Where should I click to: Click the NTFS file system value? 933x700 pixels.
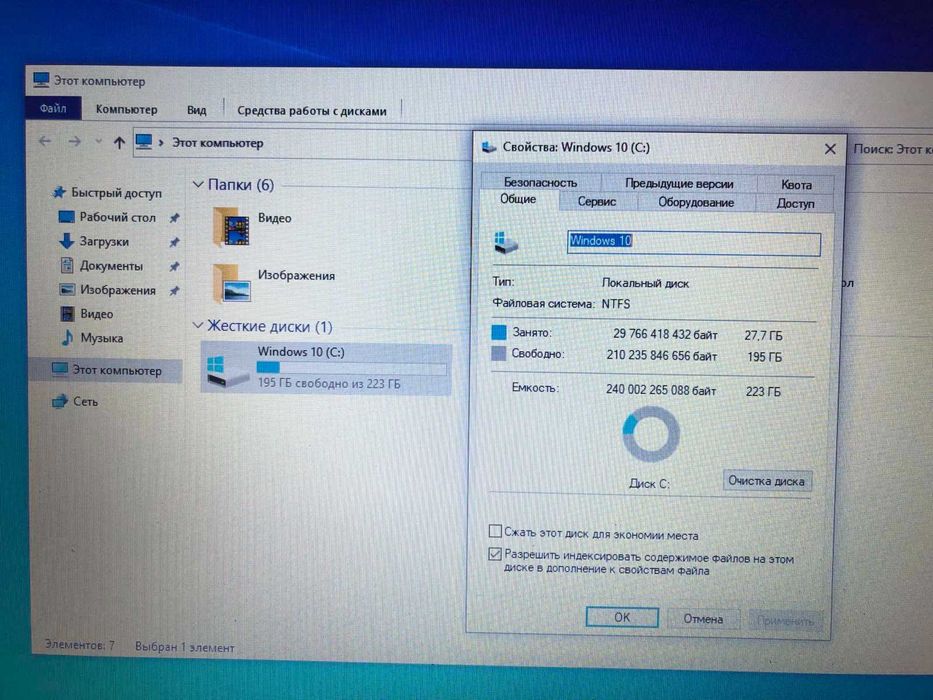coord(615,304)
